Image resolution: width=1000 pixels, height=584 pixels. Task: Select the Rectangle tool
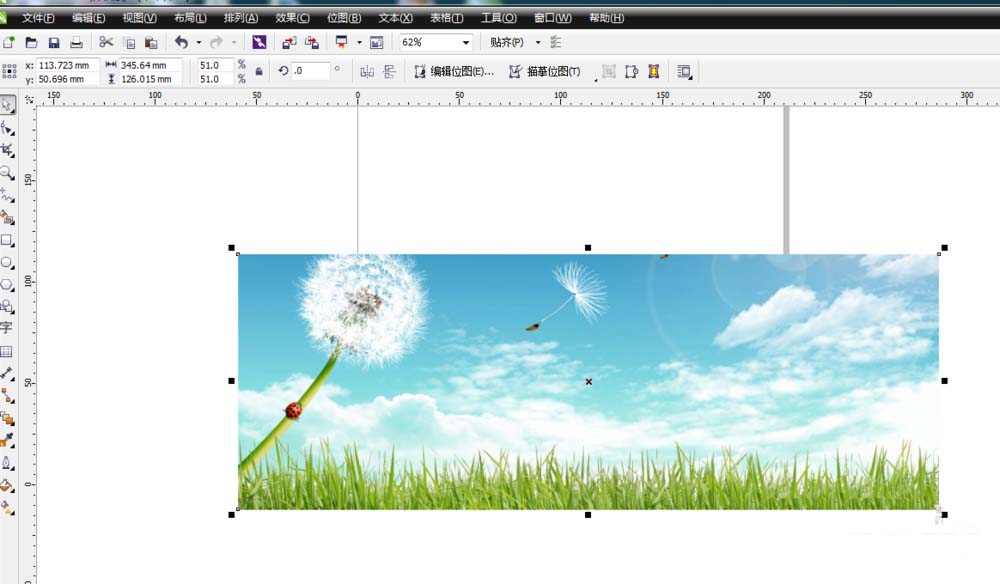(x=8, y=240)
